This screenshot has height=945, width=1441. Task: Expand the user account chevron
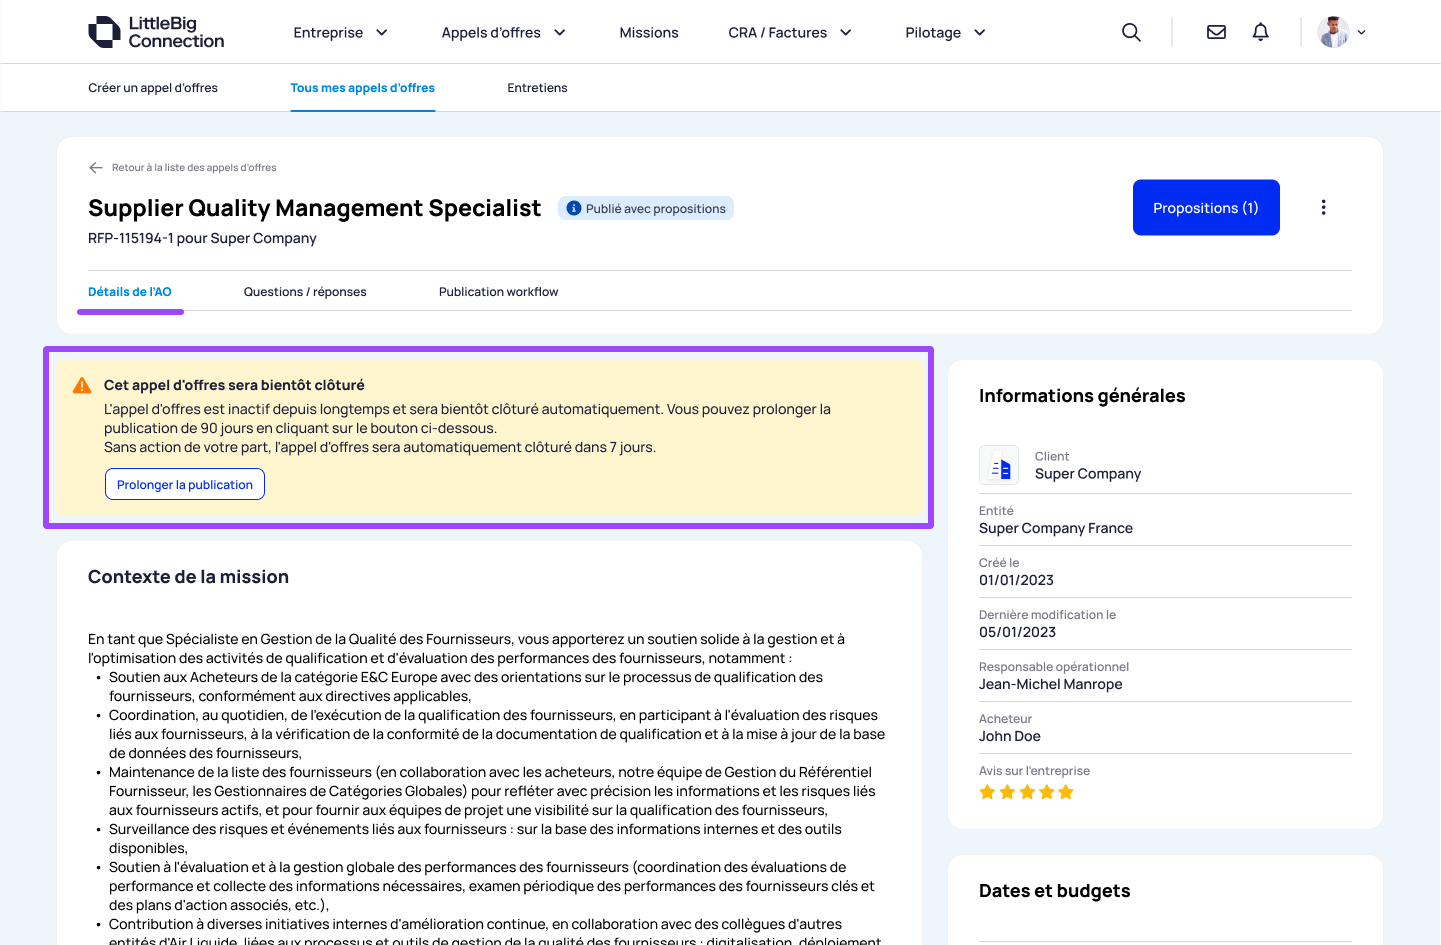pyautogui.click(x=1361, y=32)
